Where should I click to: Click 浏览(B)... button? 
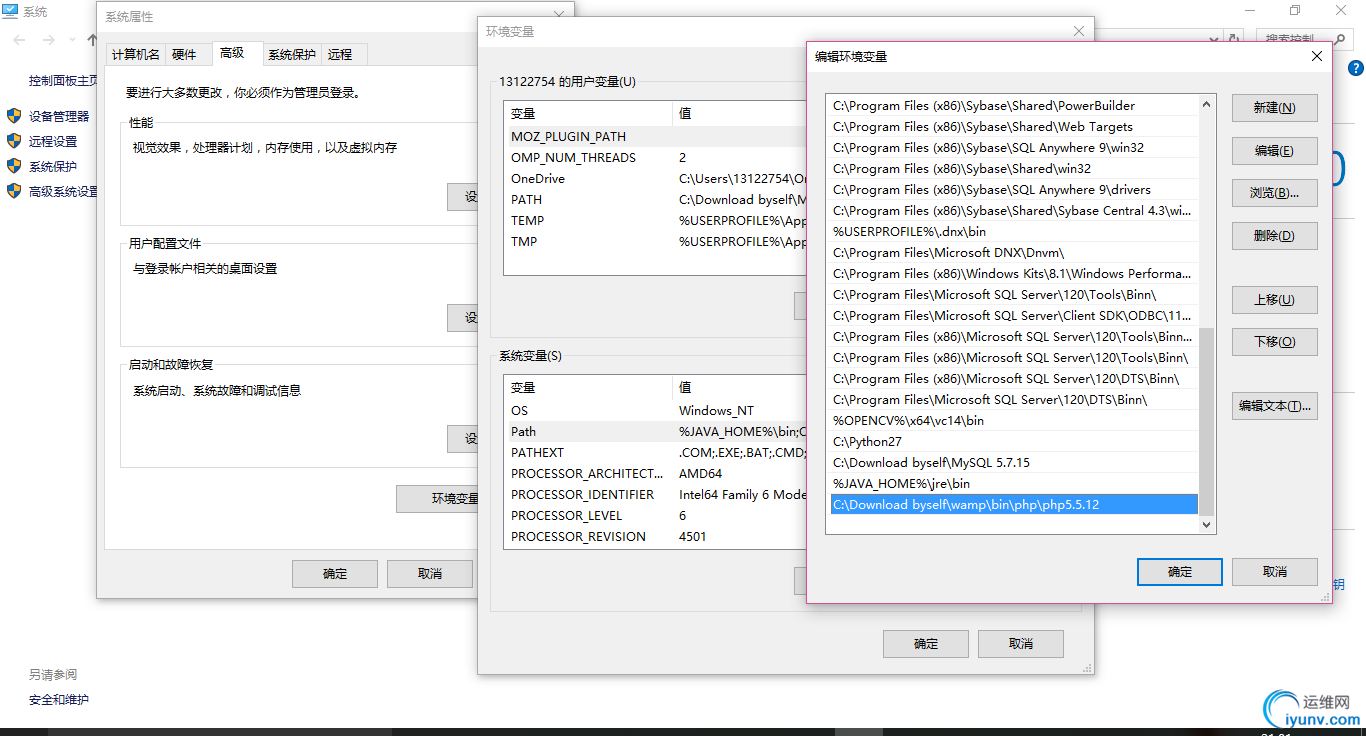1274,193
